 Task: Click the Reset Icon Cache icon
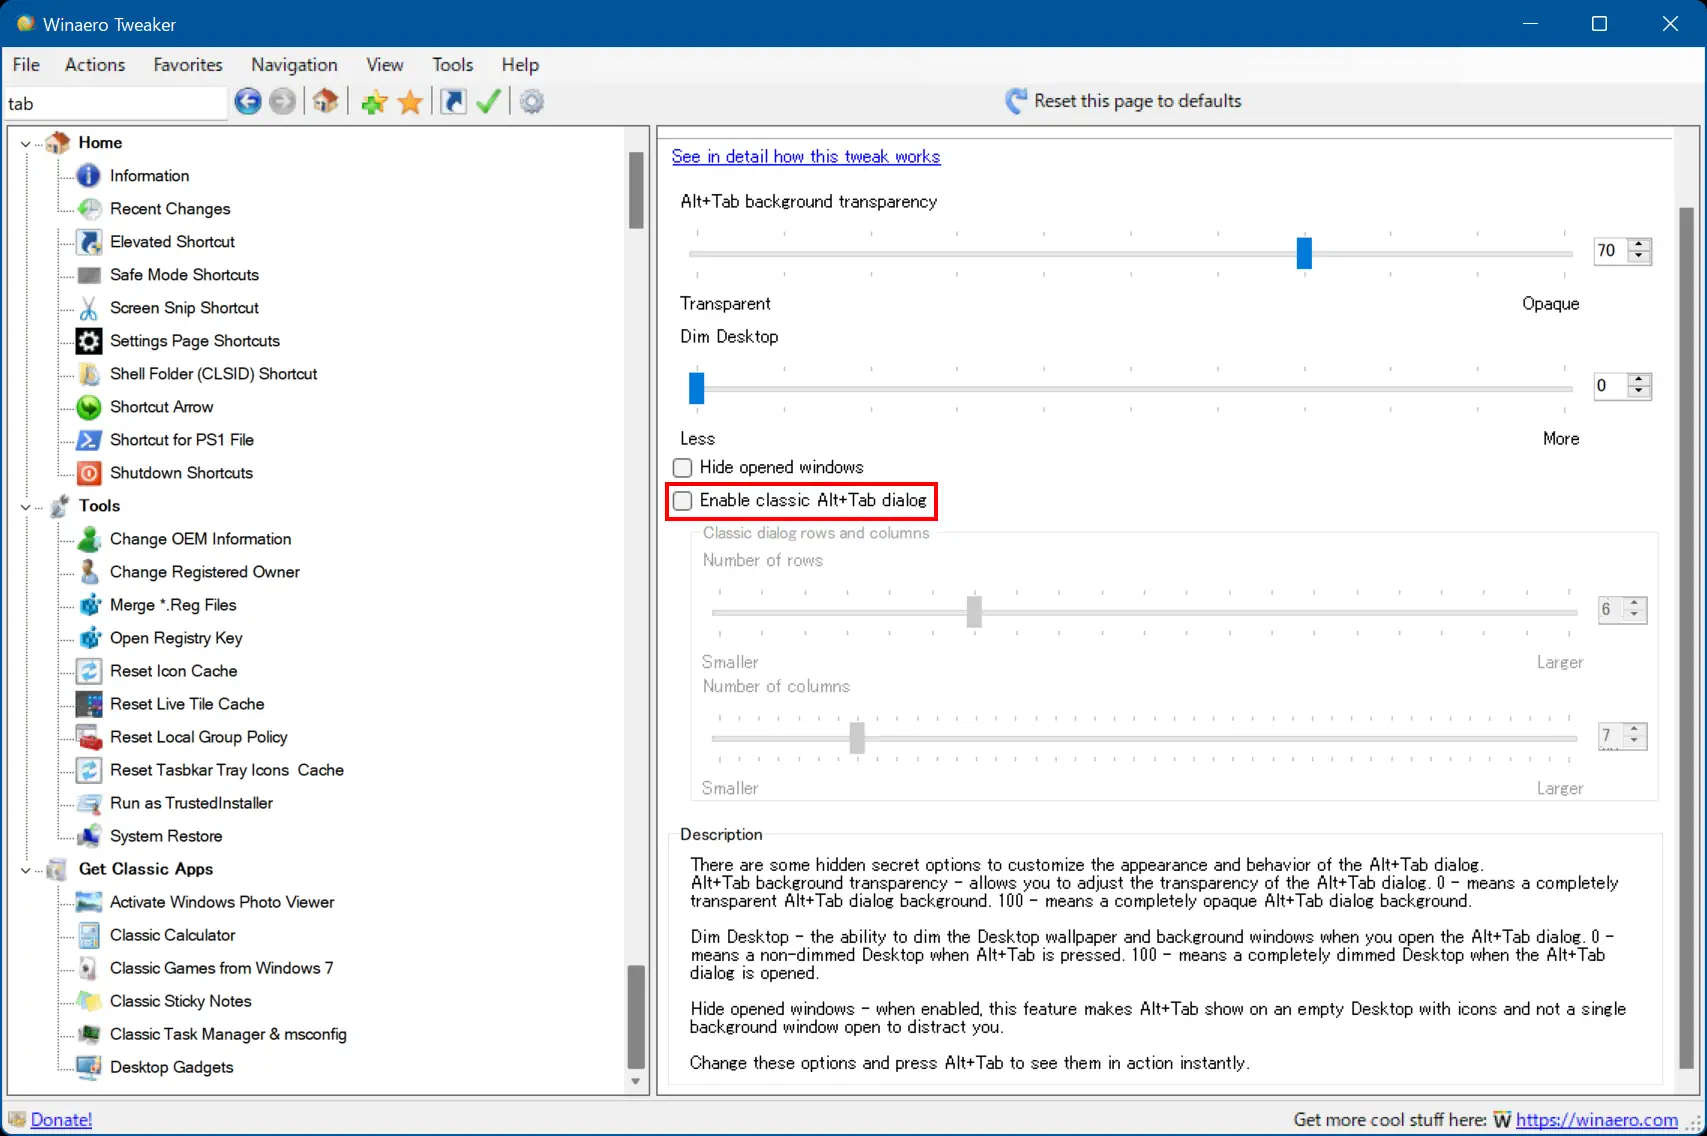(89, 671)
